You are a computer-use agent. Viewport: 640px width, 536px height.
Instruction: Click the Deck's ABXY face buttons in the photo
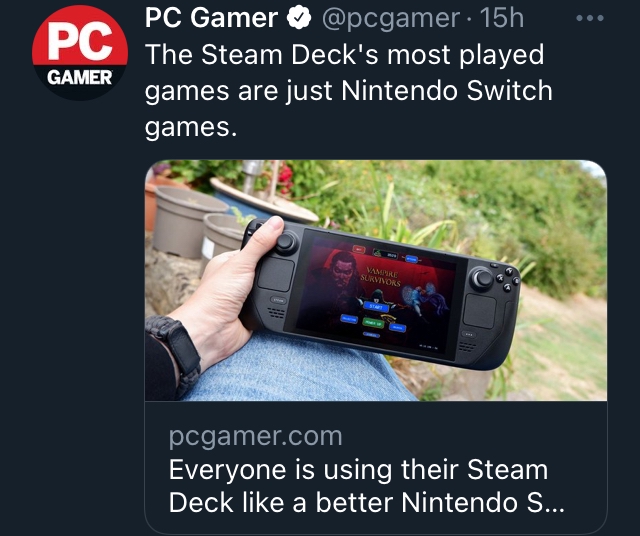(x=507, y=279)
